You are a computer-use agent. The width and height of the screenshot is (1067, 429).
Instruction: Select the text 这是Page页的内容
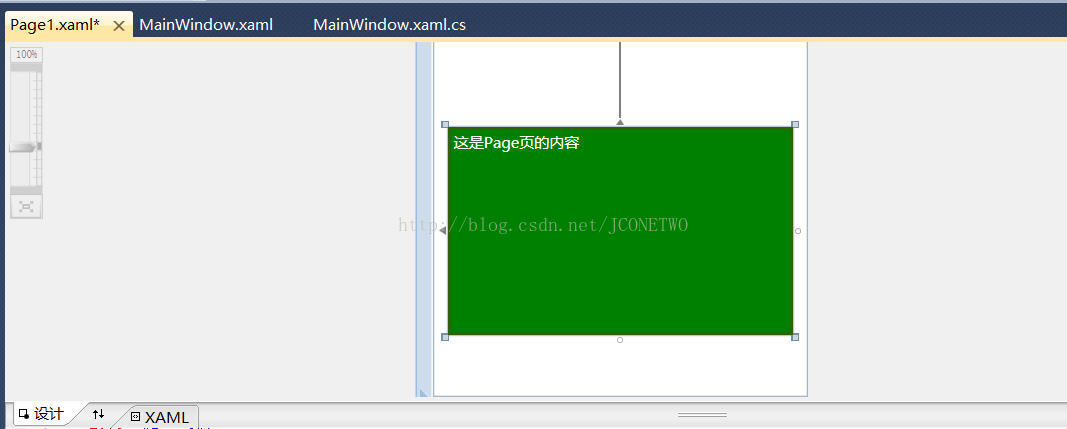coord(516,143)
